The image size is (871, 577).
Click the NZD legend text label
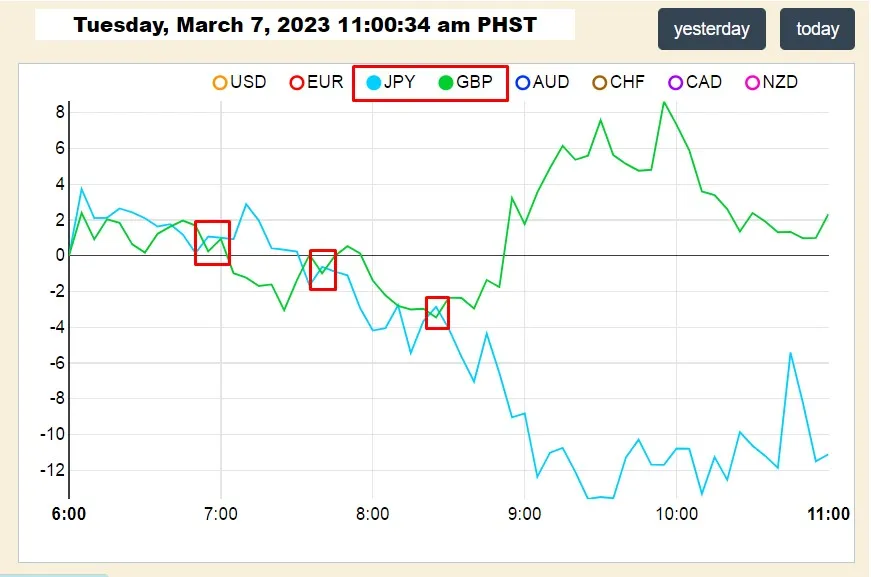point(780,82)
